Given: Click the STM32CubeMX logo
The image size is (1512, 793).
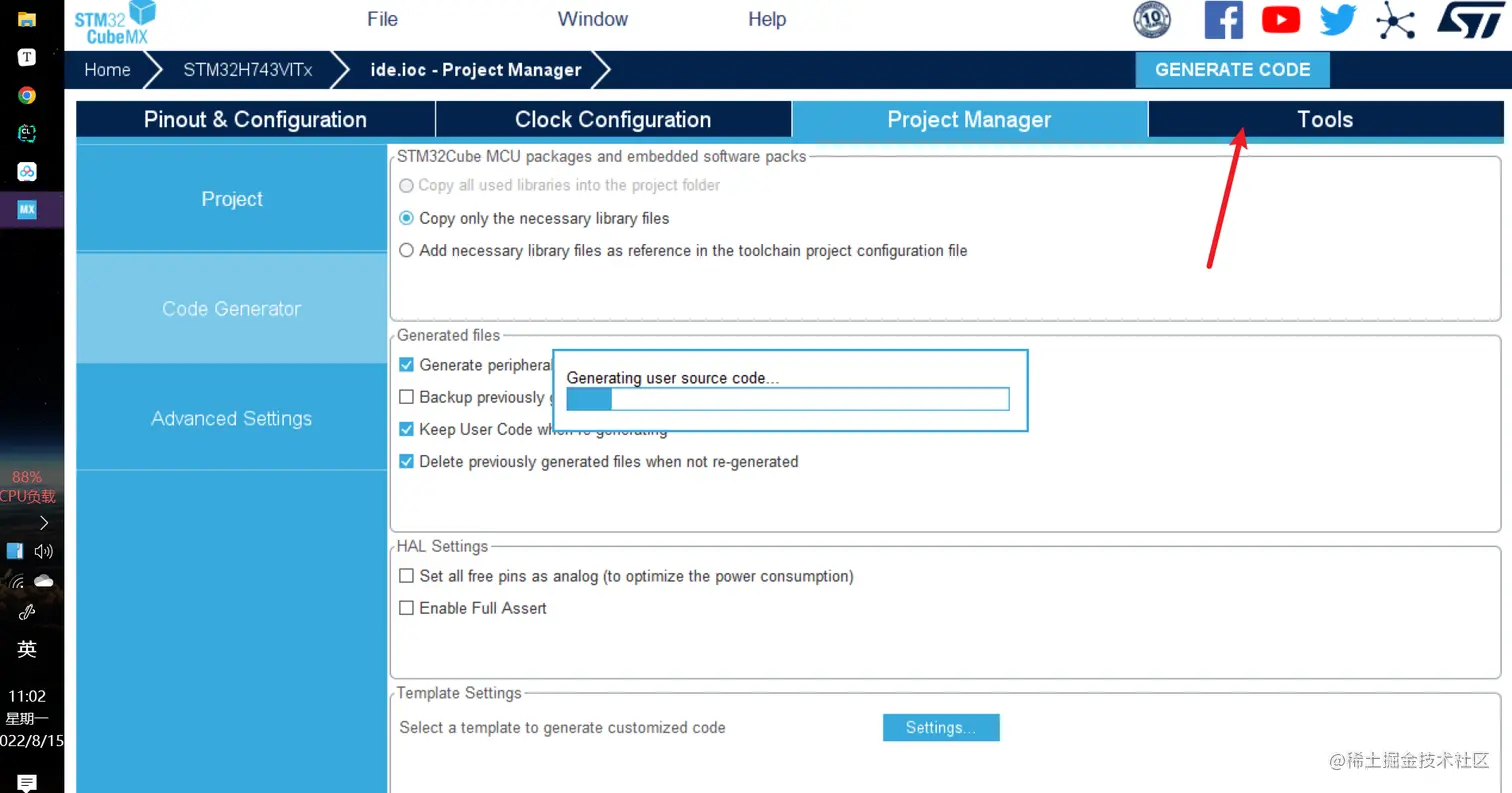Looking at the screenshot, I should pos(115,23).
